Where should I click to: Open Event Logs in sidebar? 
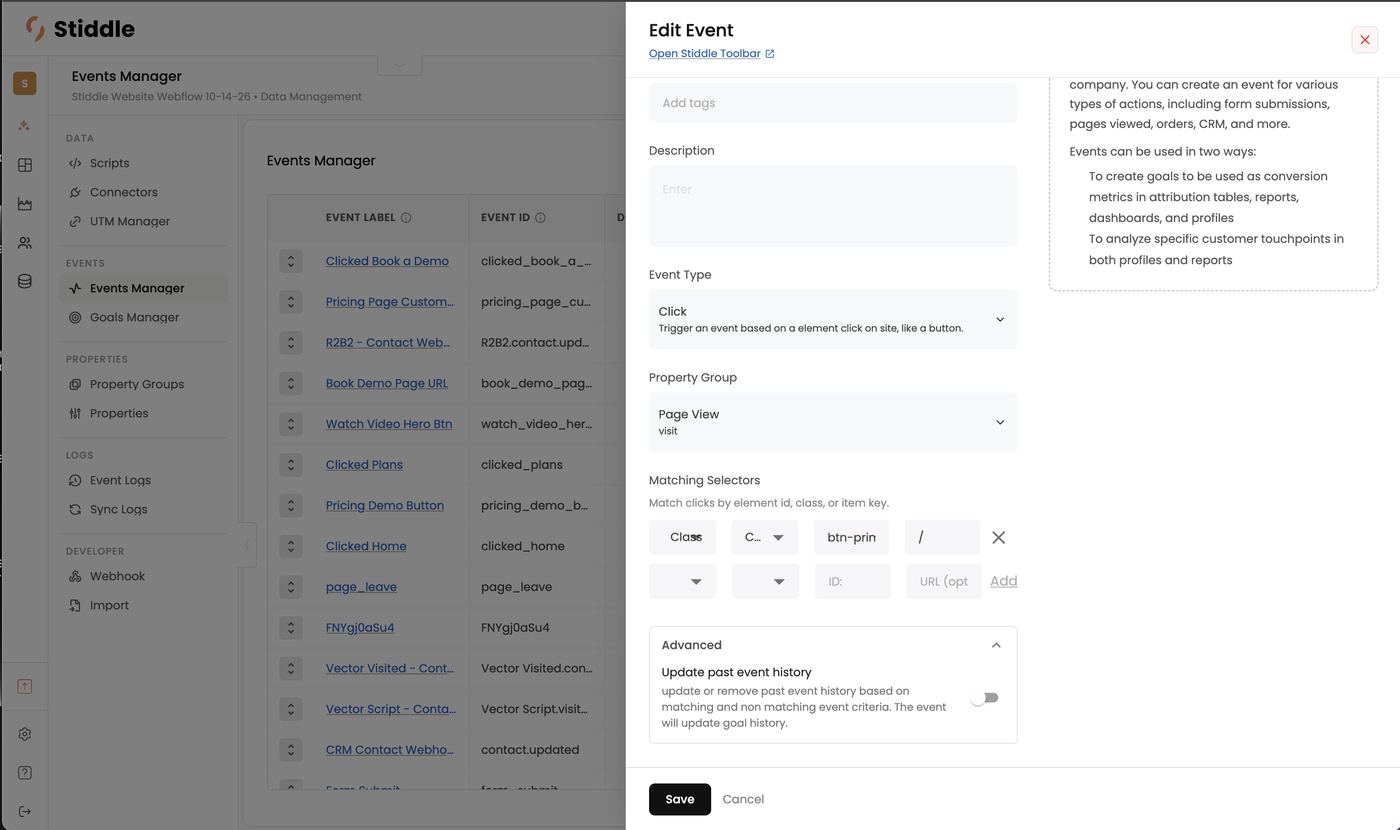(x=120, y=480)
